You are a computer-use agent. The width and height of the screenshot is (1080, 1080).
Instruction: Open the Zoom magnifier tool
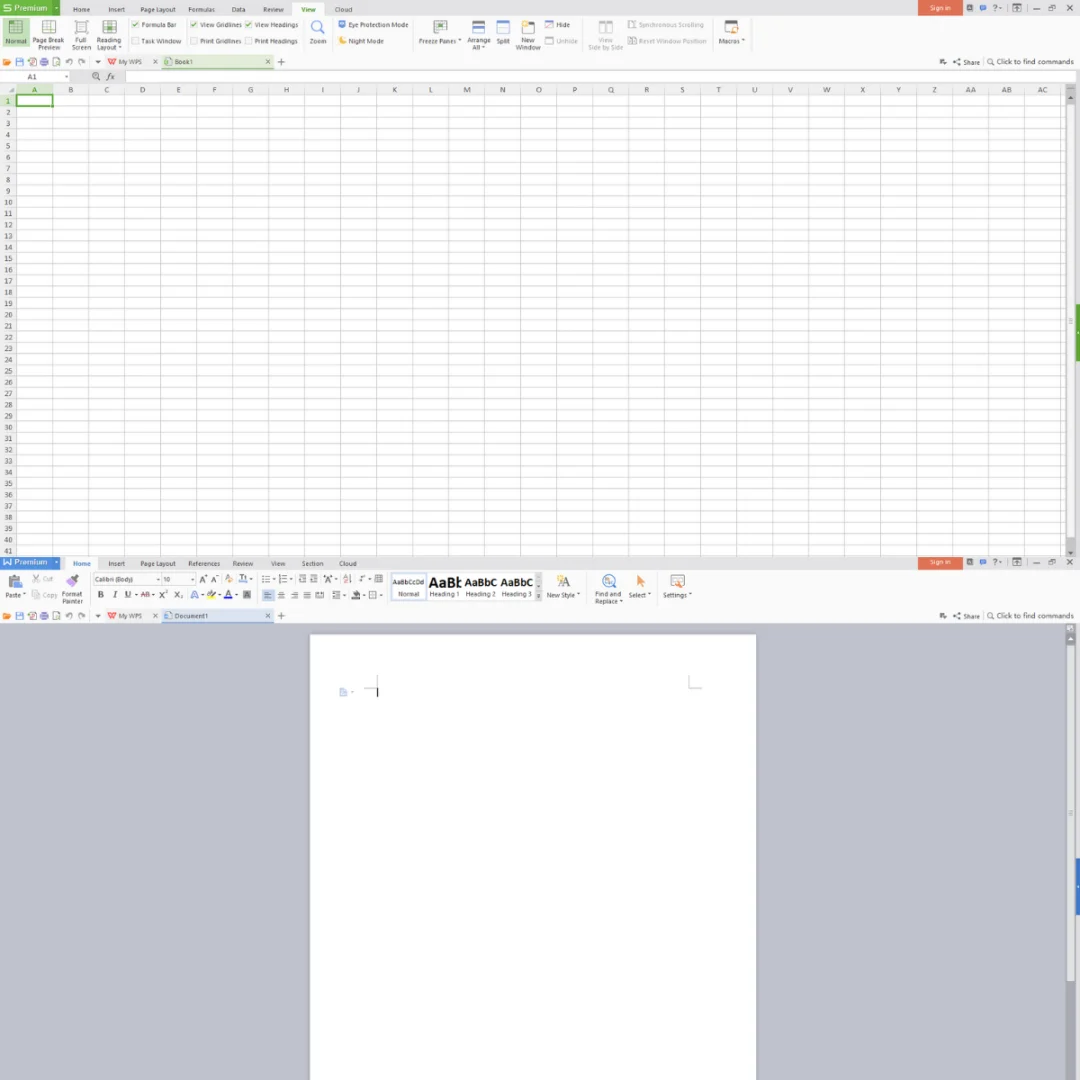tap(317, 32)
